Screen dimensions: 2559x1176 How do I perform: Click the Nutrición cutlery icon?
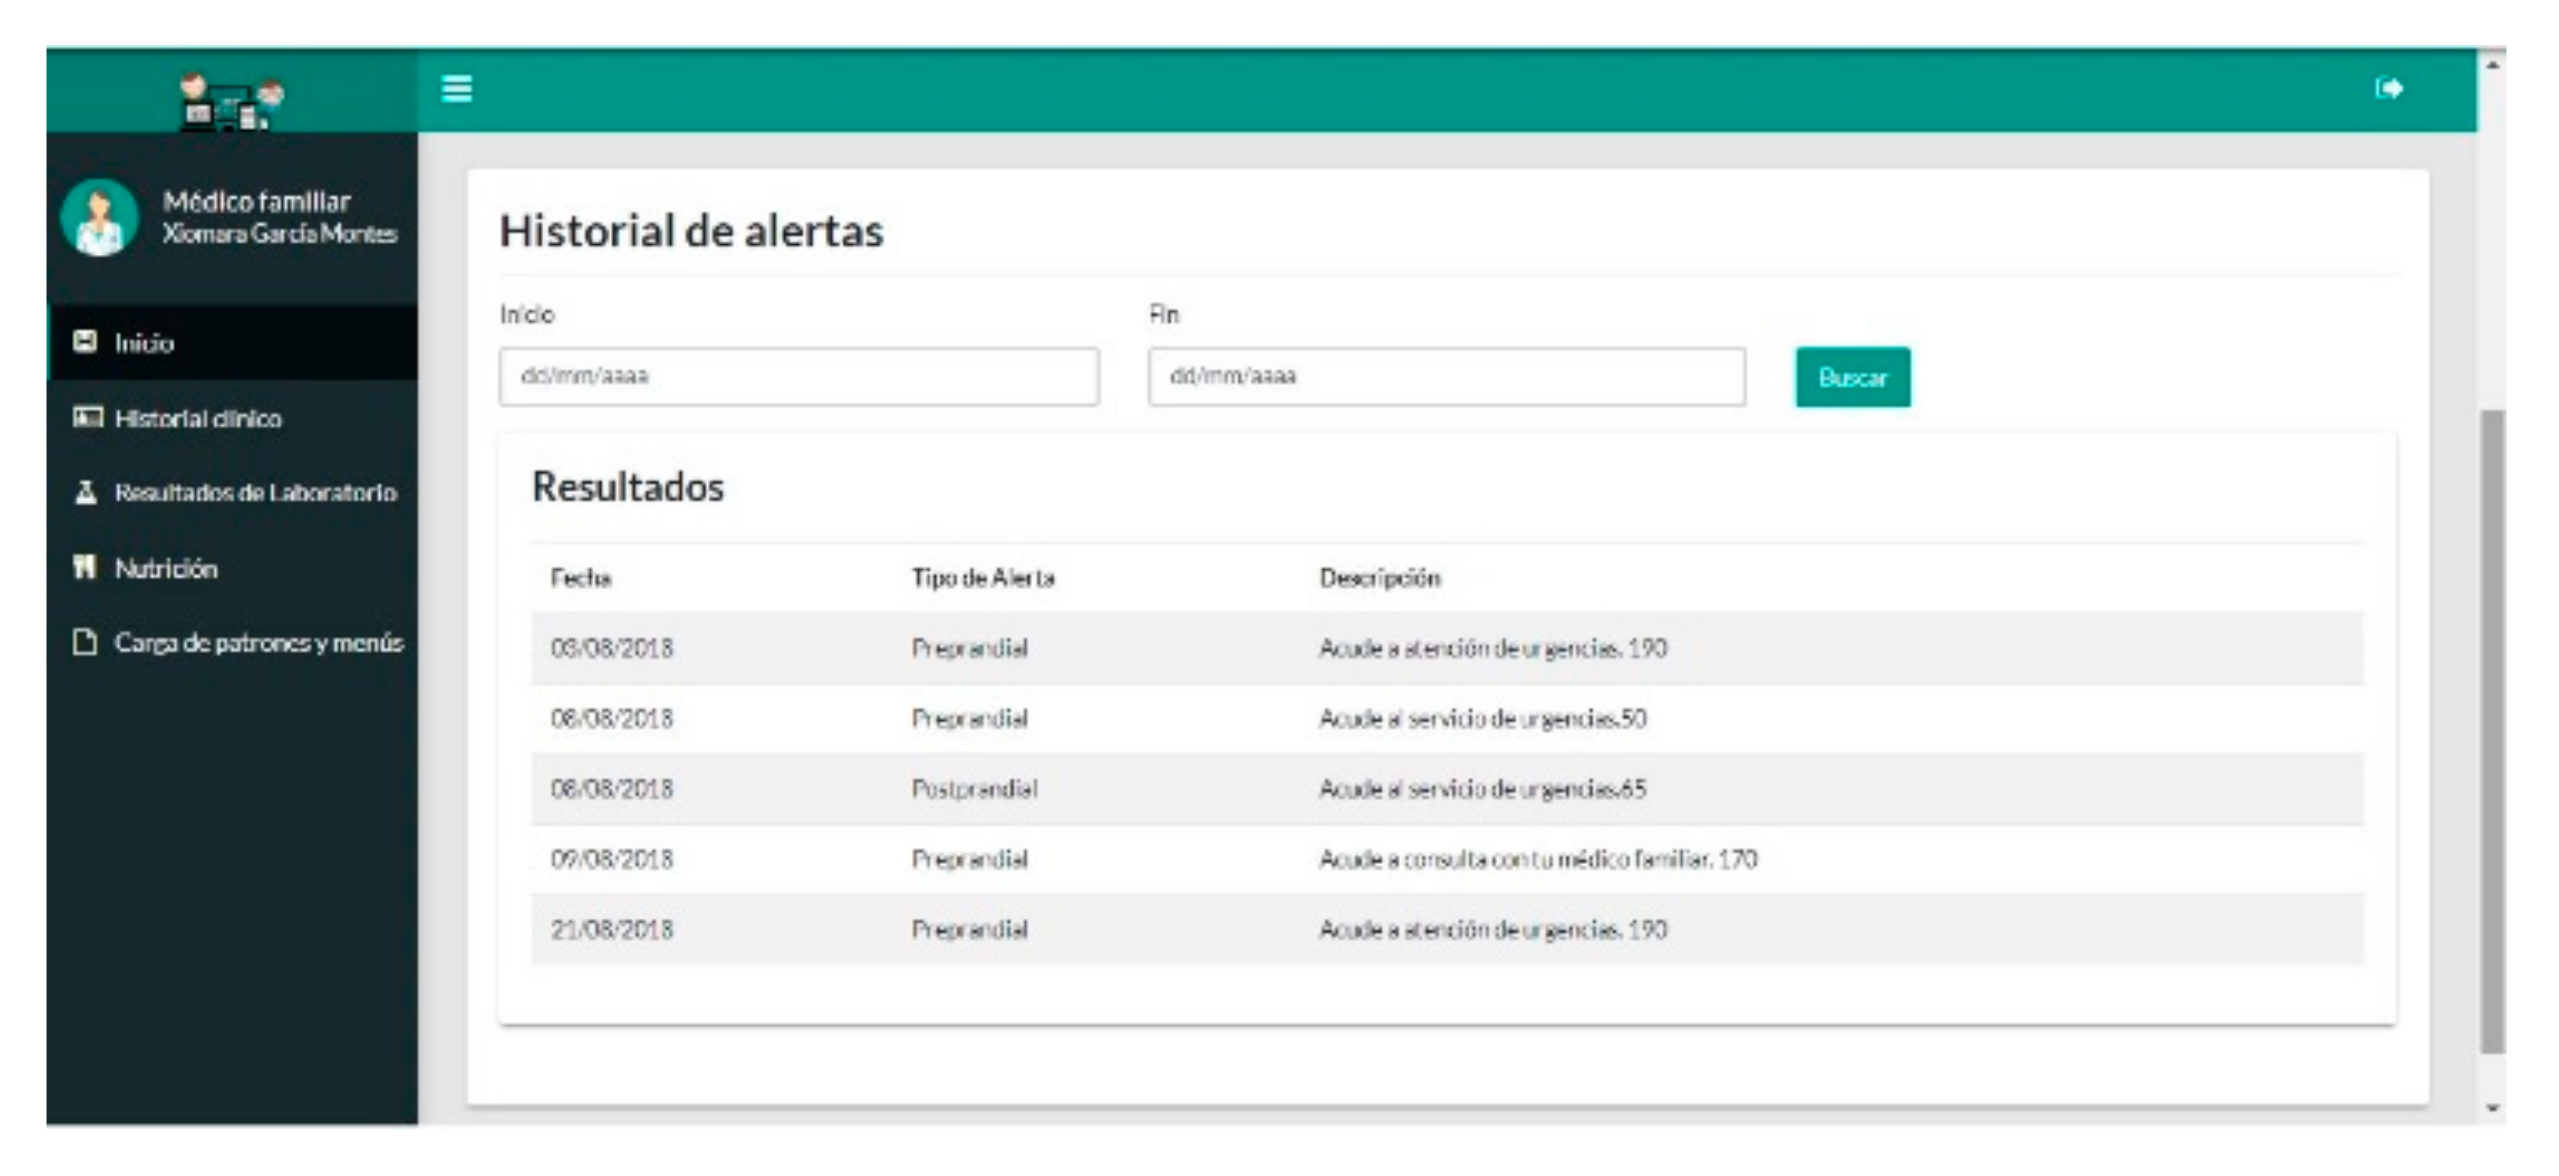pyautogui.click(x=85, y=568)
